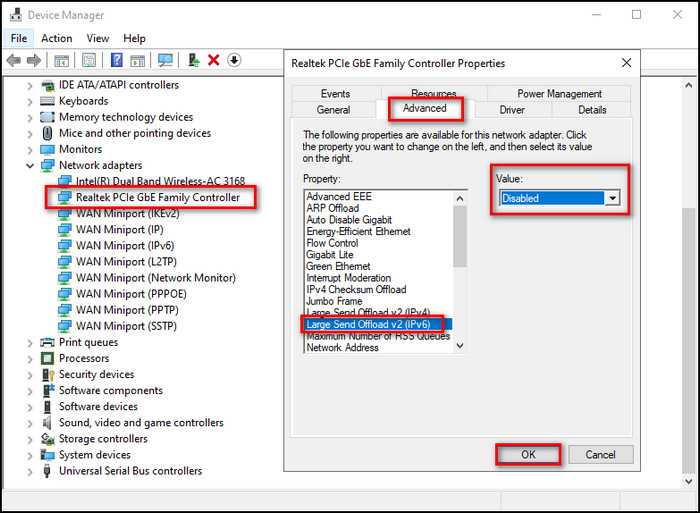Screen dimensions: 700x513
Task: Click the Property list scroll down arrow
Action: 460,346
